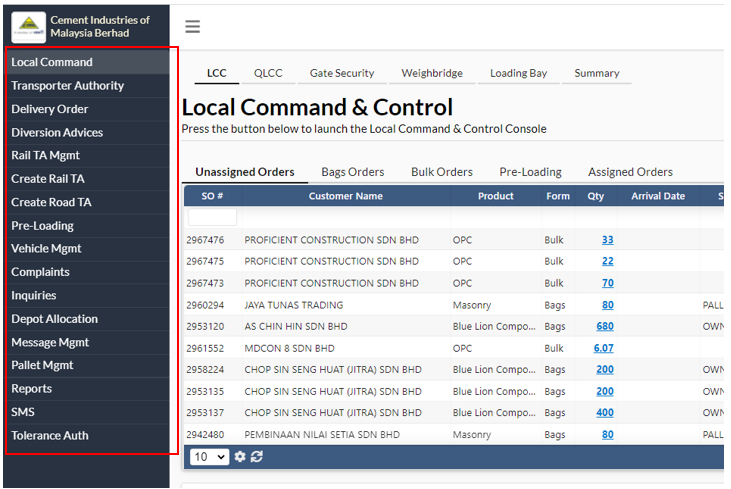Select Unassigned Orders tab
The image size is (731, 489).
245,172
